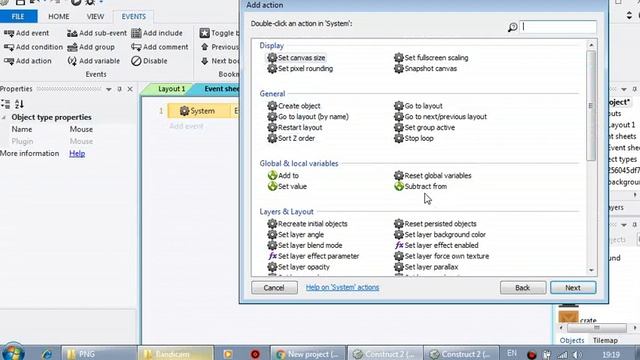Collapse Object type properties section

4,118
